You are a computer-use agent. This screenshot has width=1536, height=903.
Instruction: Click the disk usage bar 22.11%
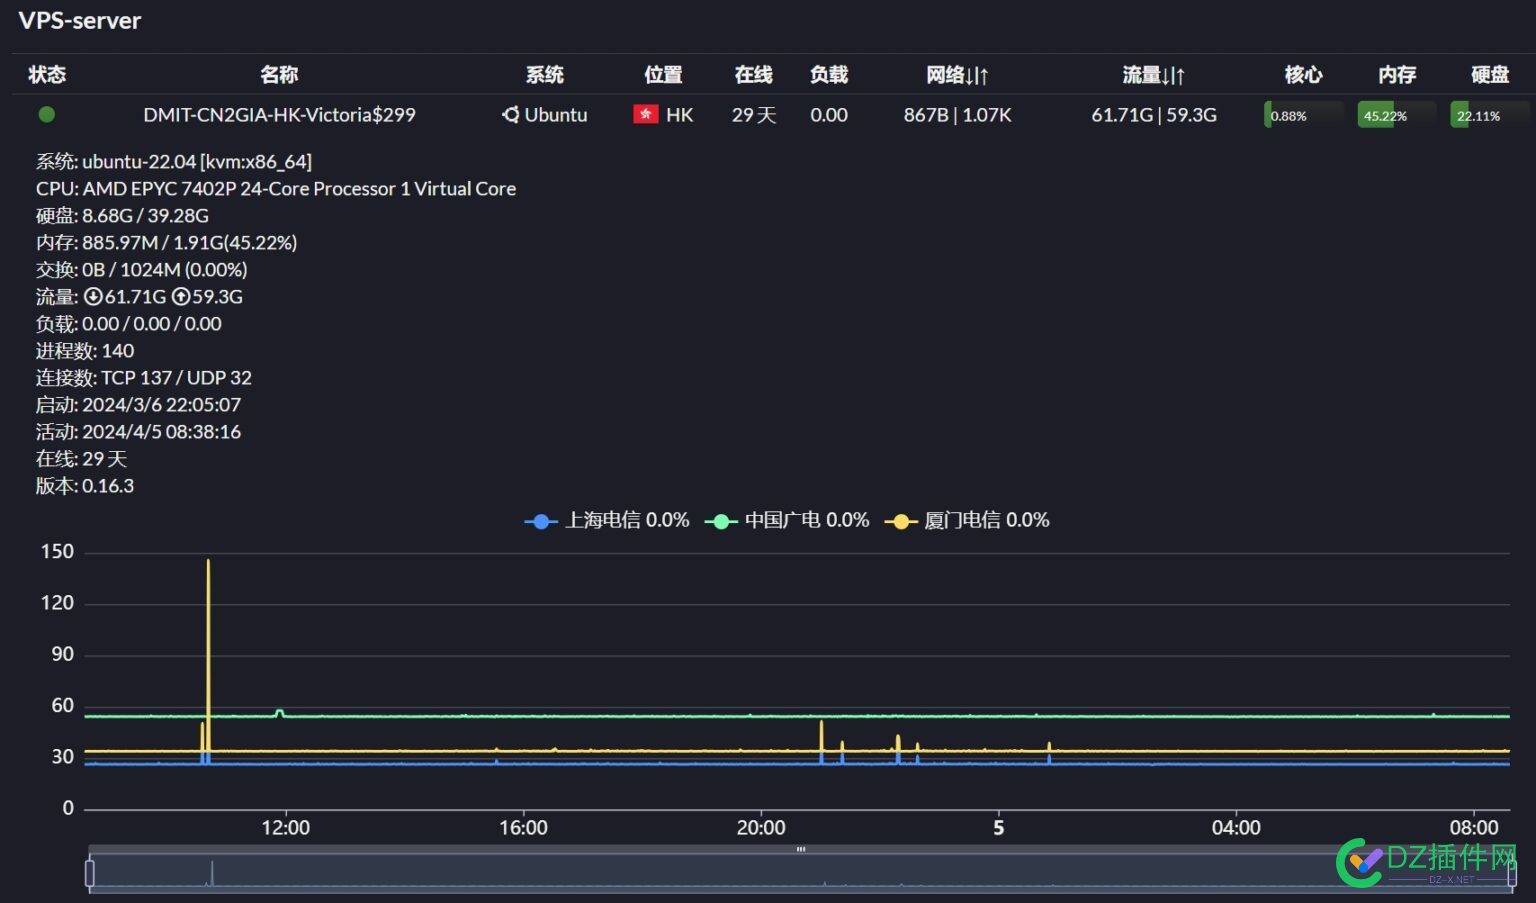coord(1490,115)
